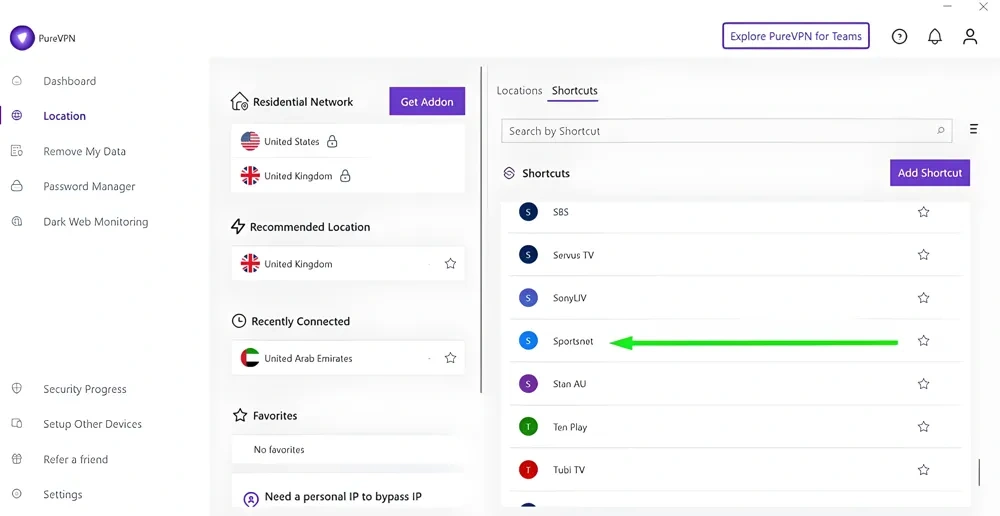Image resolution: width=1000 pixels, height=516 pixels.
Task: Favorite the Tubi TV shortcut star
Action: [923, 470]
